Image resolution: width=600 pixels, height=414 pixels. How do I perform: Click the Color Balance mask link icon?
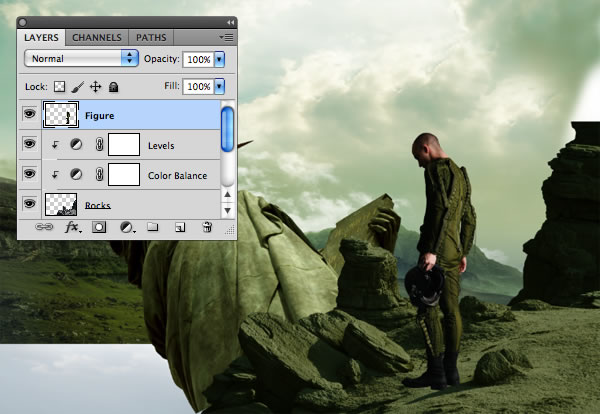(x=99, y=174)
